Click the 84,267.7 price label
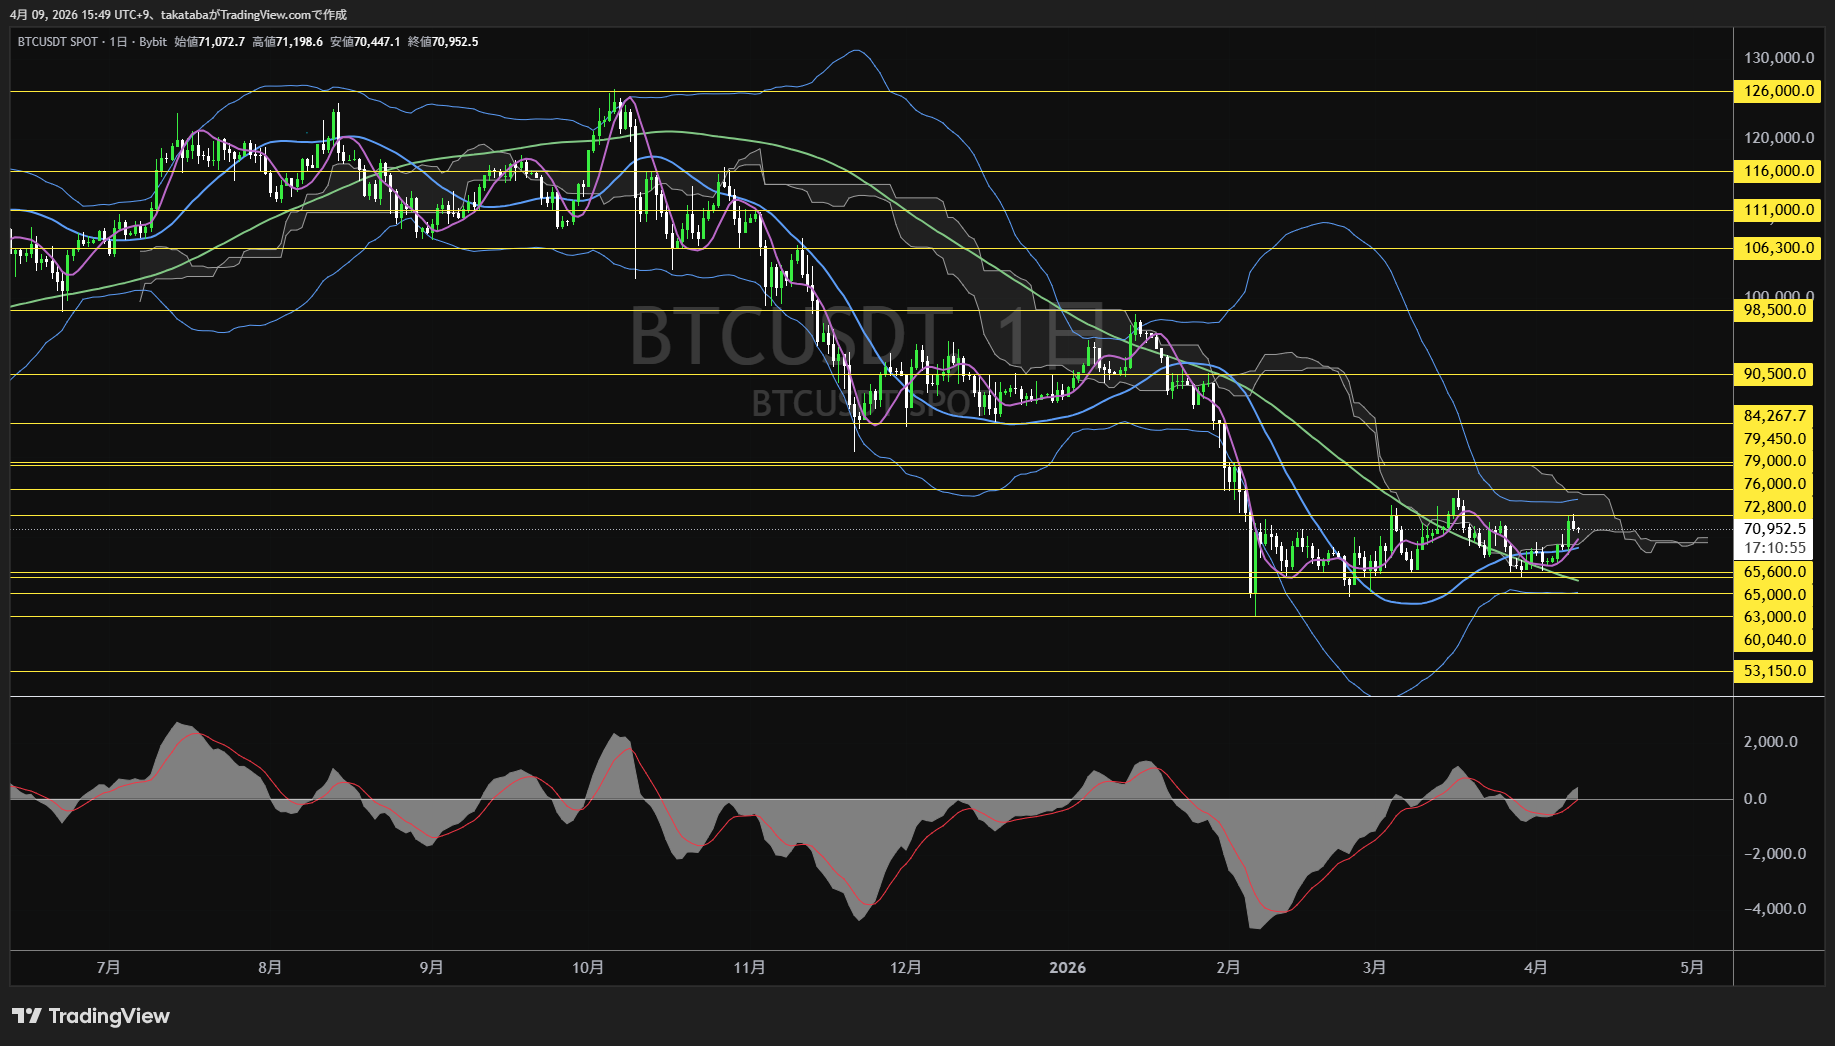The width and height of the screenshot is (1835, 1046). 1773,415
